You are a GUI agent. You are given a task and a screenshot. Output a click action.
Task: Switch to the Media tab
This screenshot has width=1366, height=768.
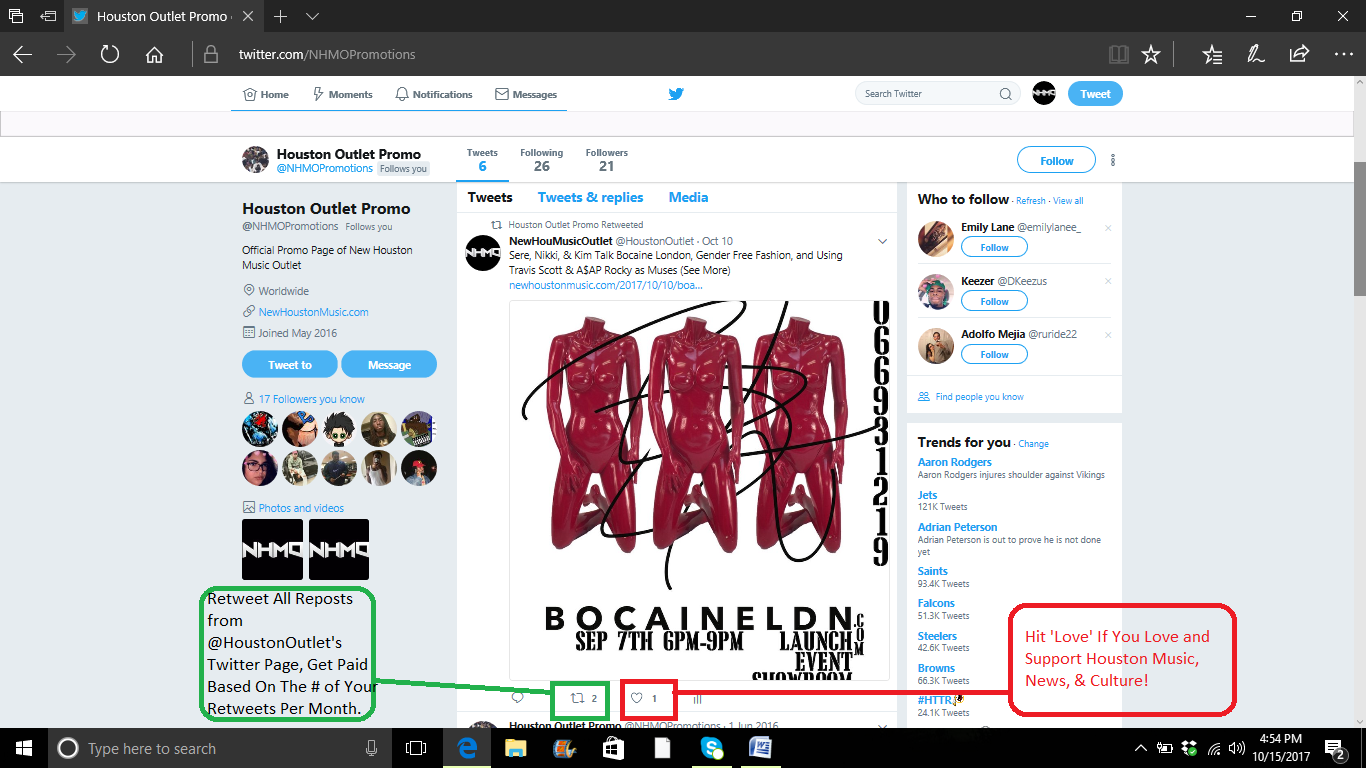pyautogui.click(x=688, y=197)
